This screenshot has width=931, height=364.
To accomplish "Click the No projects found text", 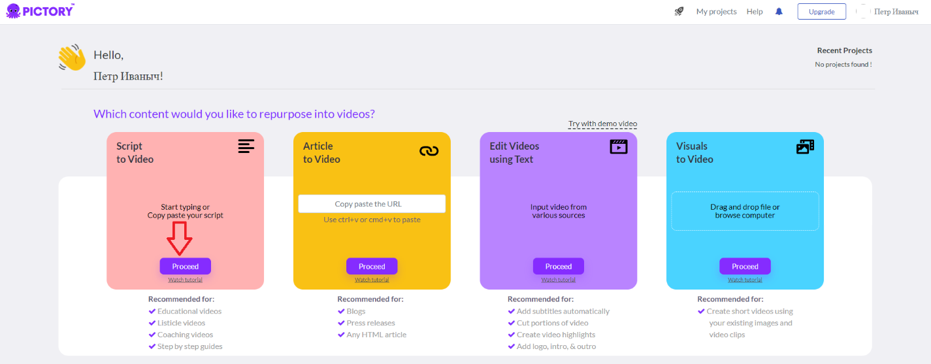I will click(x=843, y=64).
